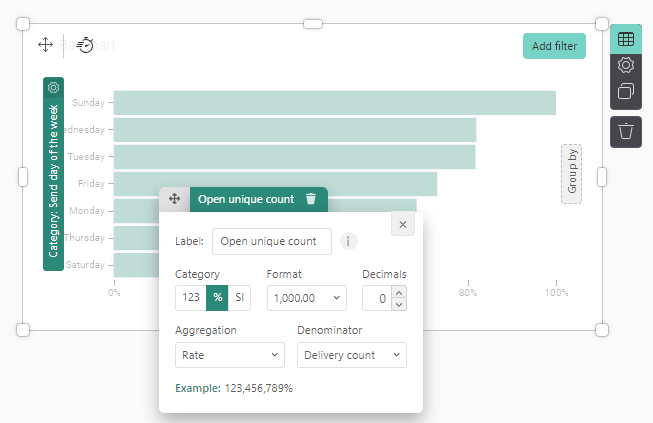Image resolution: width=653 pixels, height=423 pixels.
Task: Show label info tooltip icon
Action: [x=349, y=241]
